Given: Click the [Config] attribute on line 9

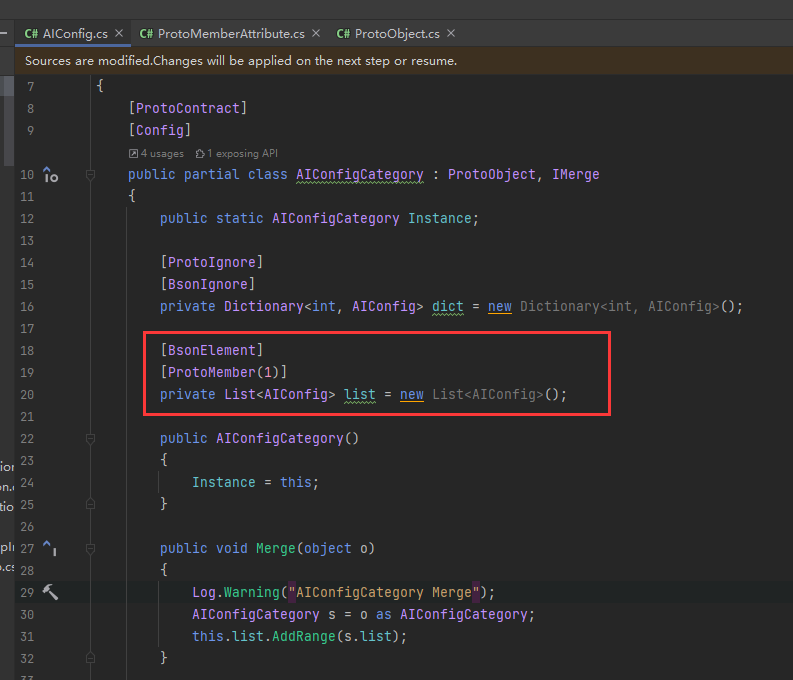Looking at the screenshot, I should pos(160,130).
